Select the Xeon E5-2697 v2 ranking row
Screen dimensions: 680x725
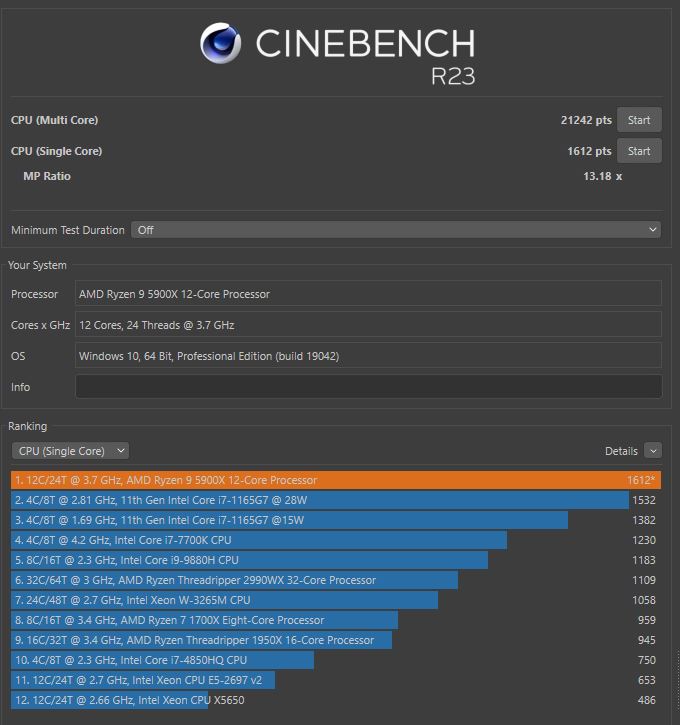pos(336,680)
